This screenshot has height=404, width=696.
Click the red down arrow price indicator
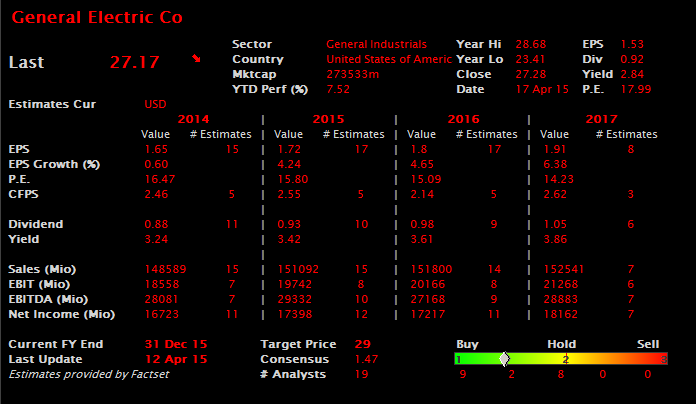(x=196, y=59)
